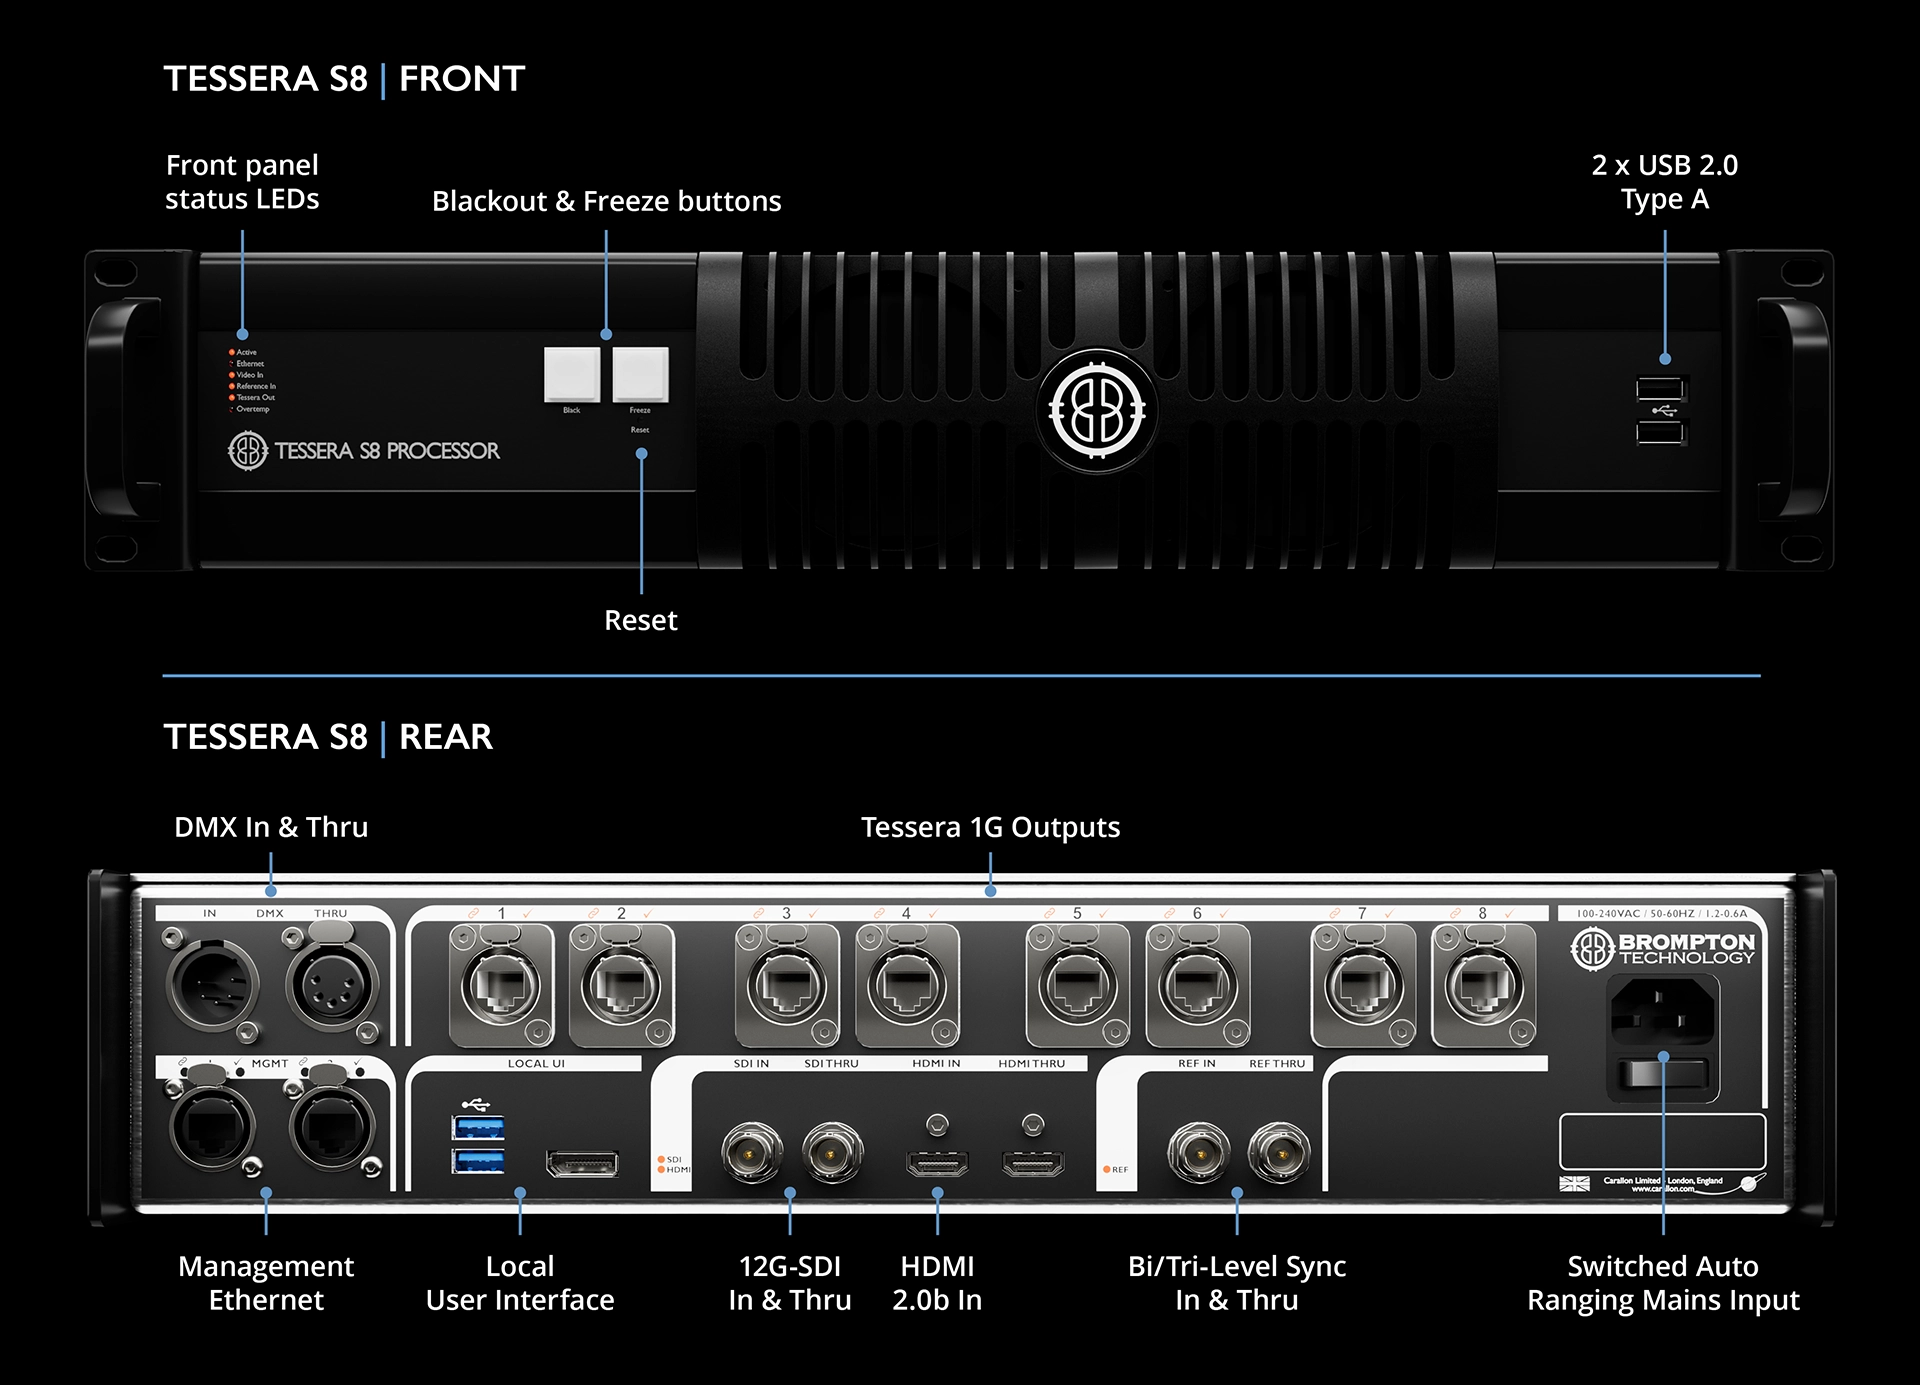
Task: Click the REF IN BNC connector
Action: pyautogui.click(x=1199, y=1152)
